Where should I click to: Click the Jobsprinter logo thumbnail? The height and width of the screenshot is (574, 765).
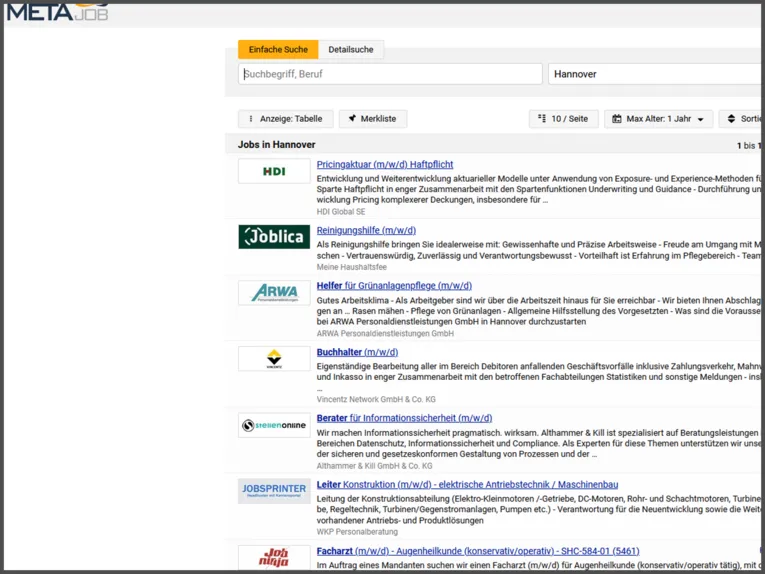pos(274,491)
